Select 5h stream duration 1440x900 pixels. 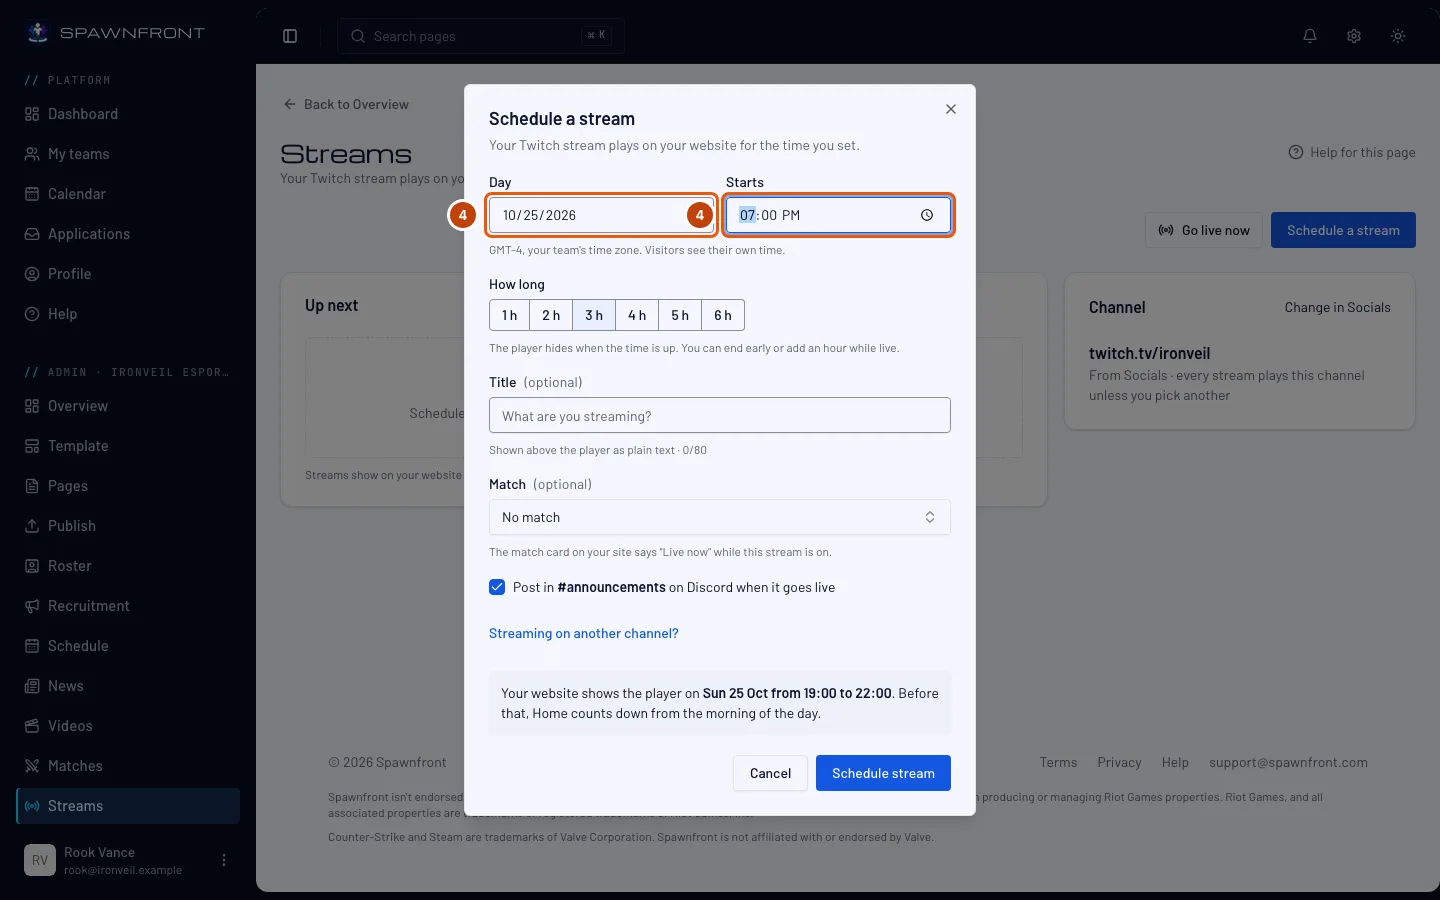tap(680, 315)
